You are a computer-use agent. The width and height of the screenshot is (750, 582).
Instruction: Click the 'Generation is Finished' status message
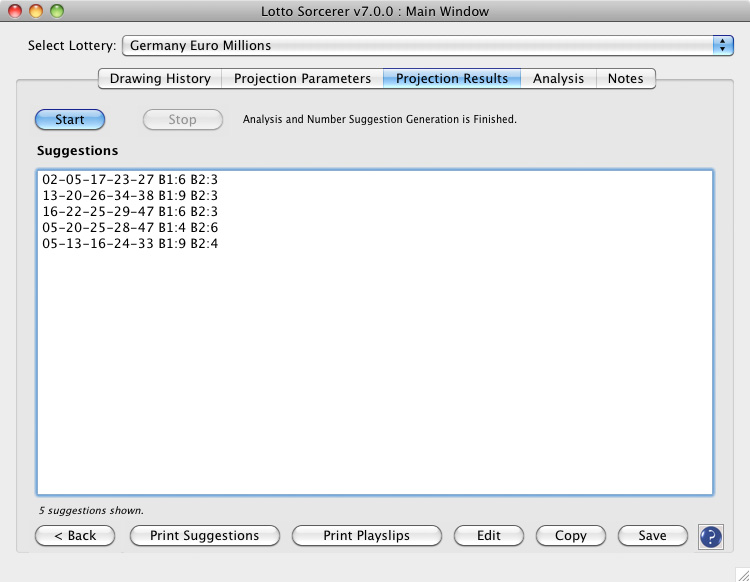click(x=380, y=119)
